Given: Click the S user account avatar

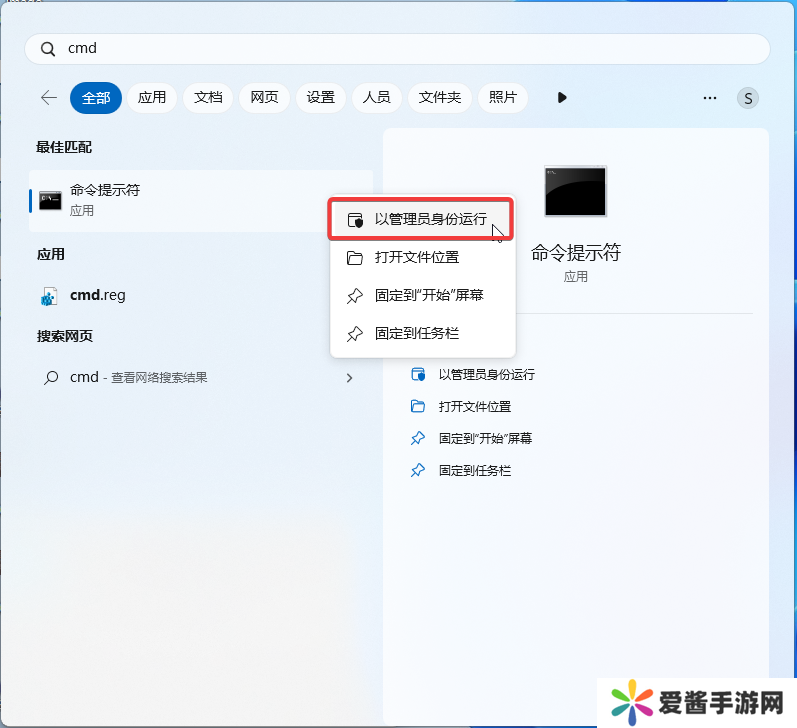Looking at the screenshot, I should coord(747,98).
